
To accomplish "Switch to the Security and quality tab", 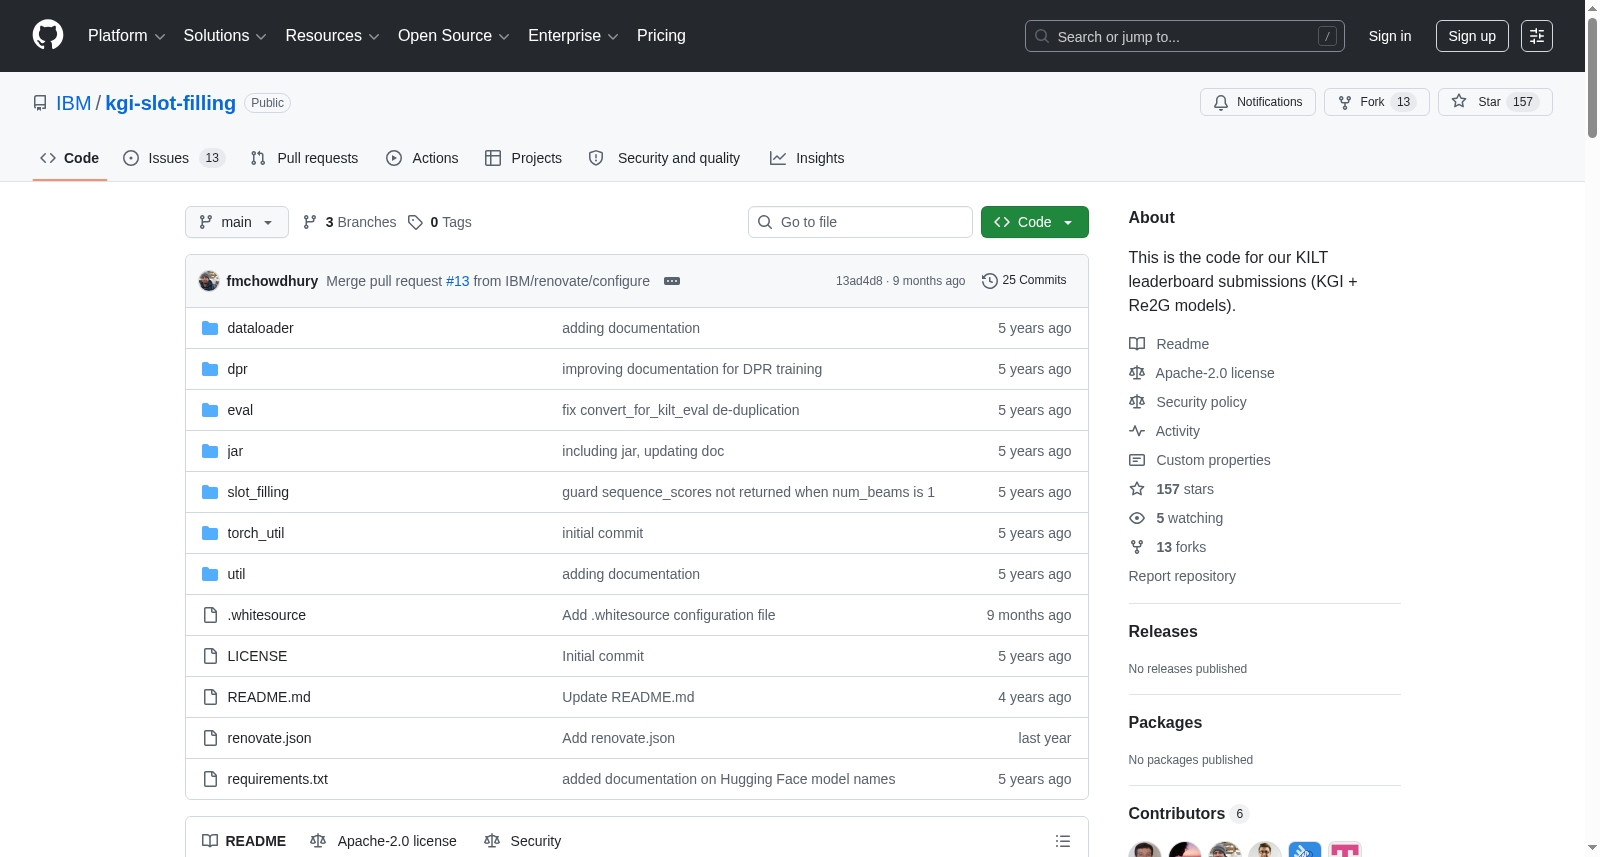I will click(664, 158).
